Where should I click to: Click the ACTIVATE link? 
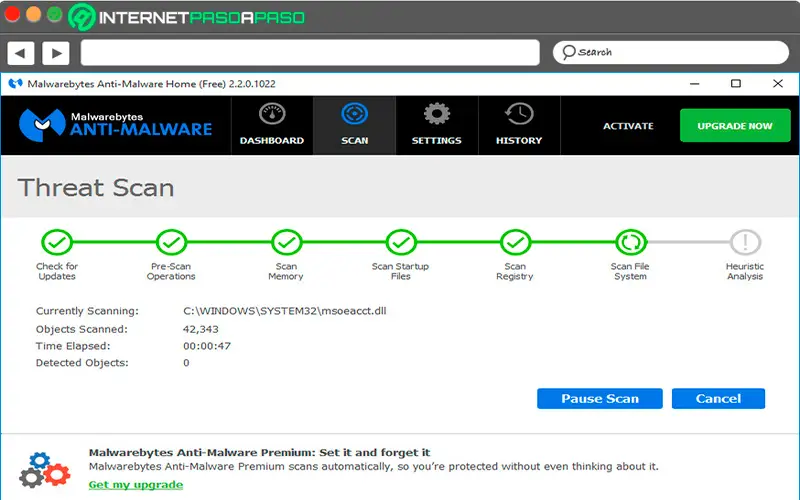click(x=628, y=126)
